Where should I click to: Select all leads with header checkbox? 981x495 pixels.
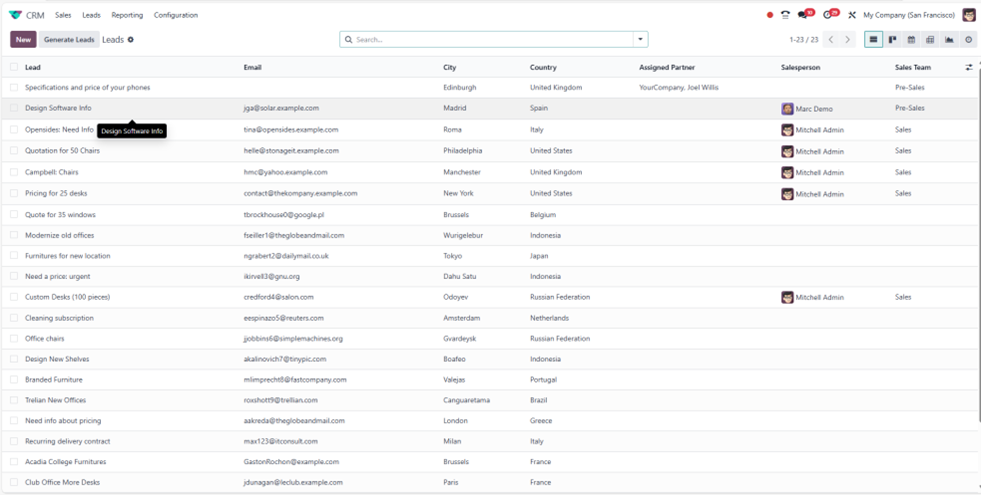[14, 67]
